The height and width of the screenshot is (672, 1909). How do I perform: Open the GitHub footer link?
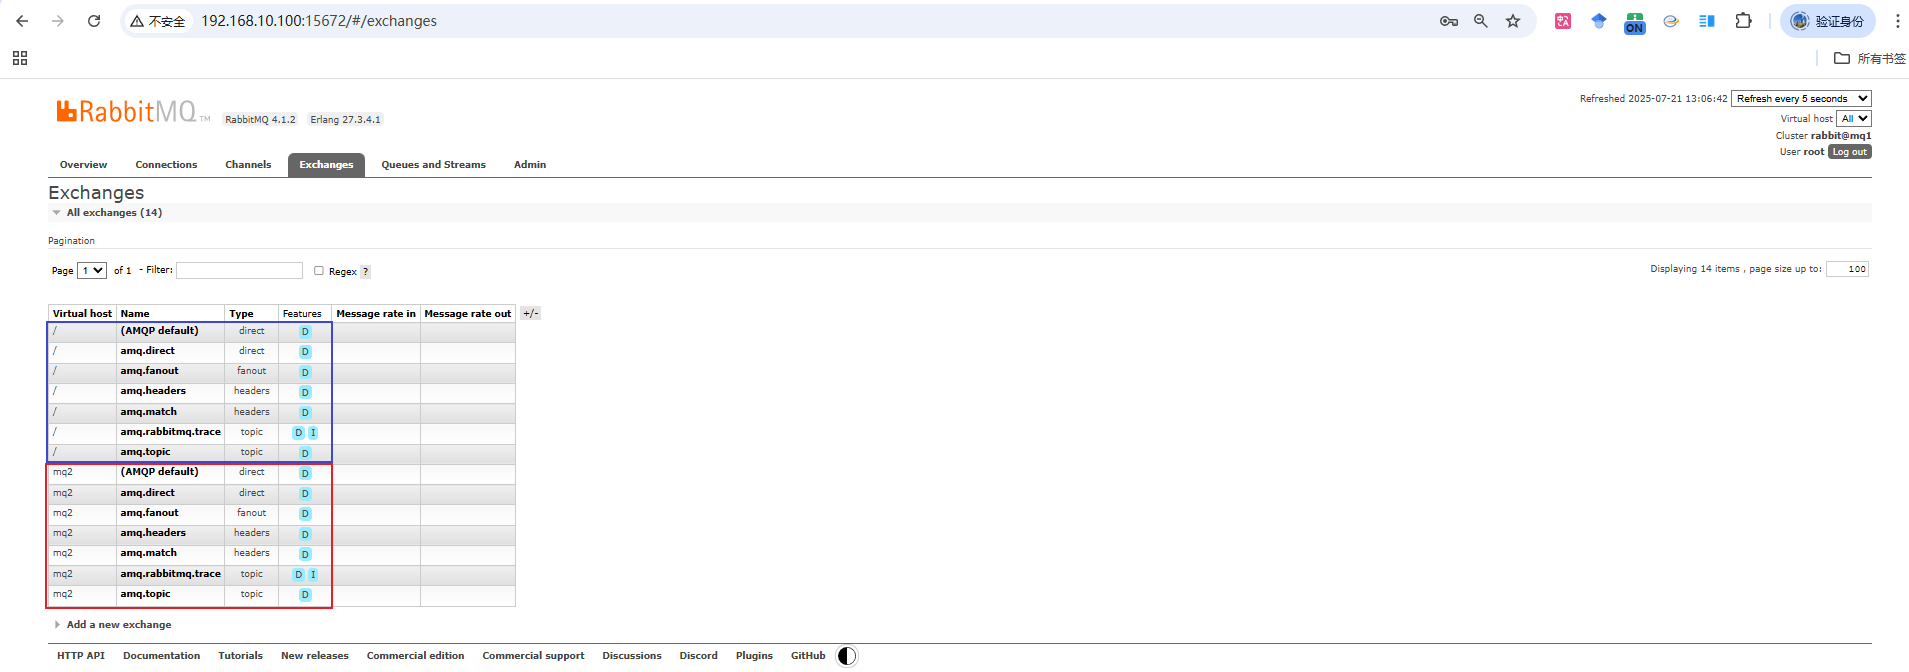pyautogui.click(x=808, y=656)
